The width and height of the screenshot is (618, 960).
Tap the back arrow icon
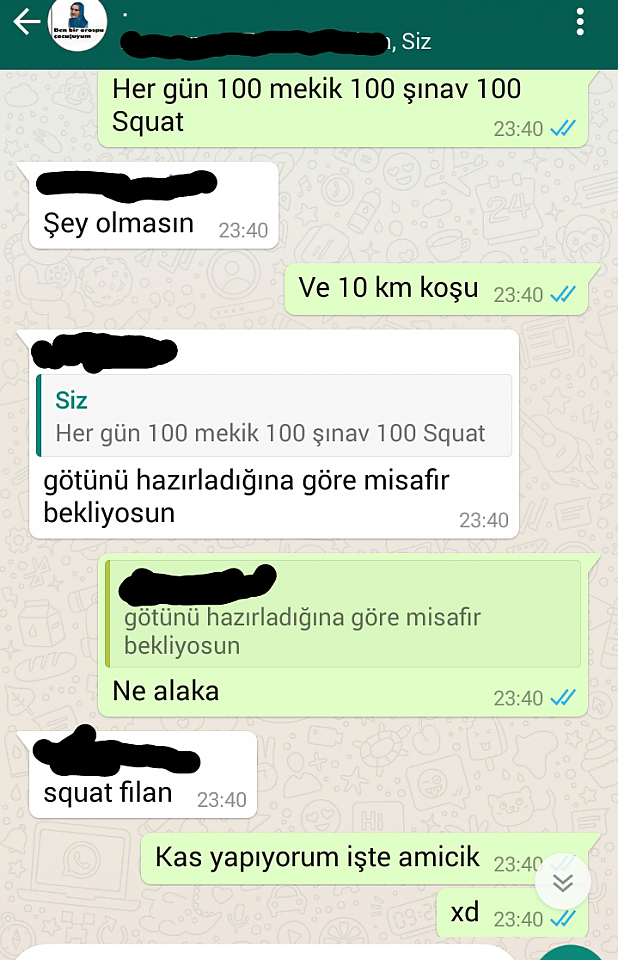point(26,22)
